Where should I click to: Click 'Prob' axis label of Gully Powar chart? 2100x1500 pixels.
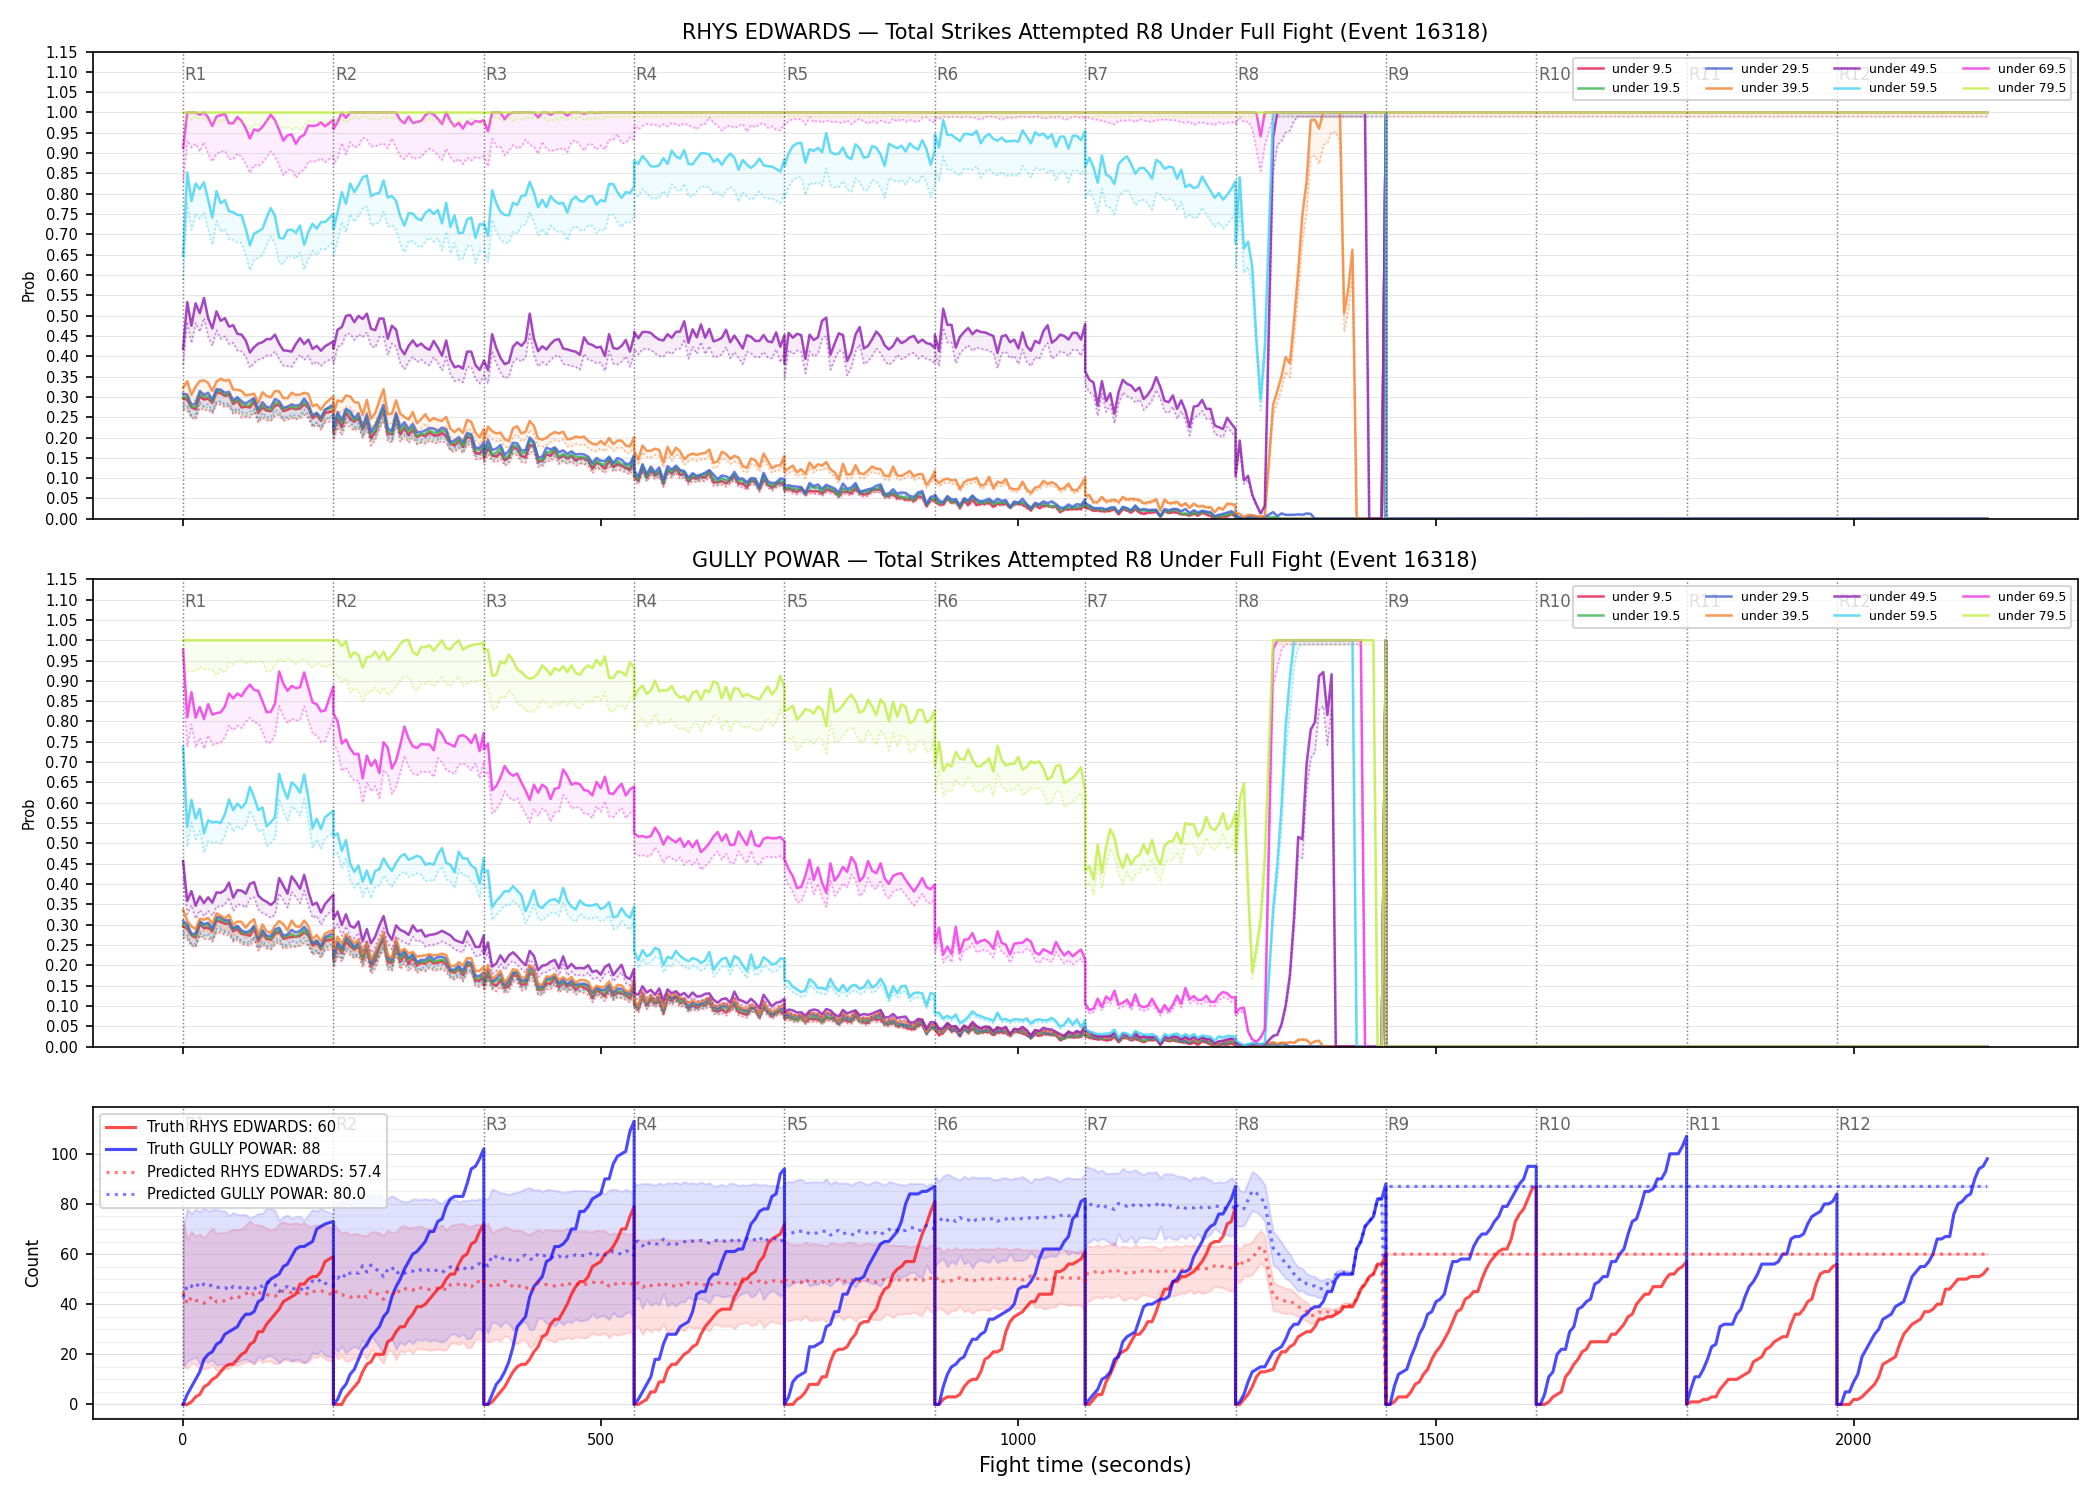click(29, 814)
